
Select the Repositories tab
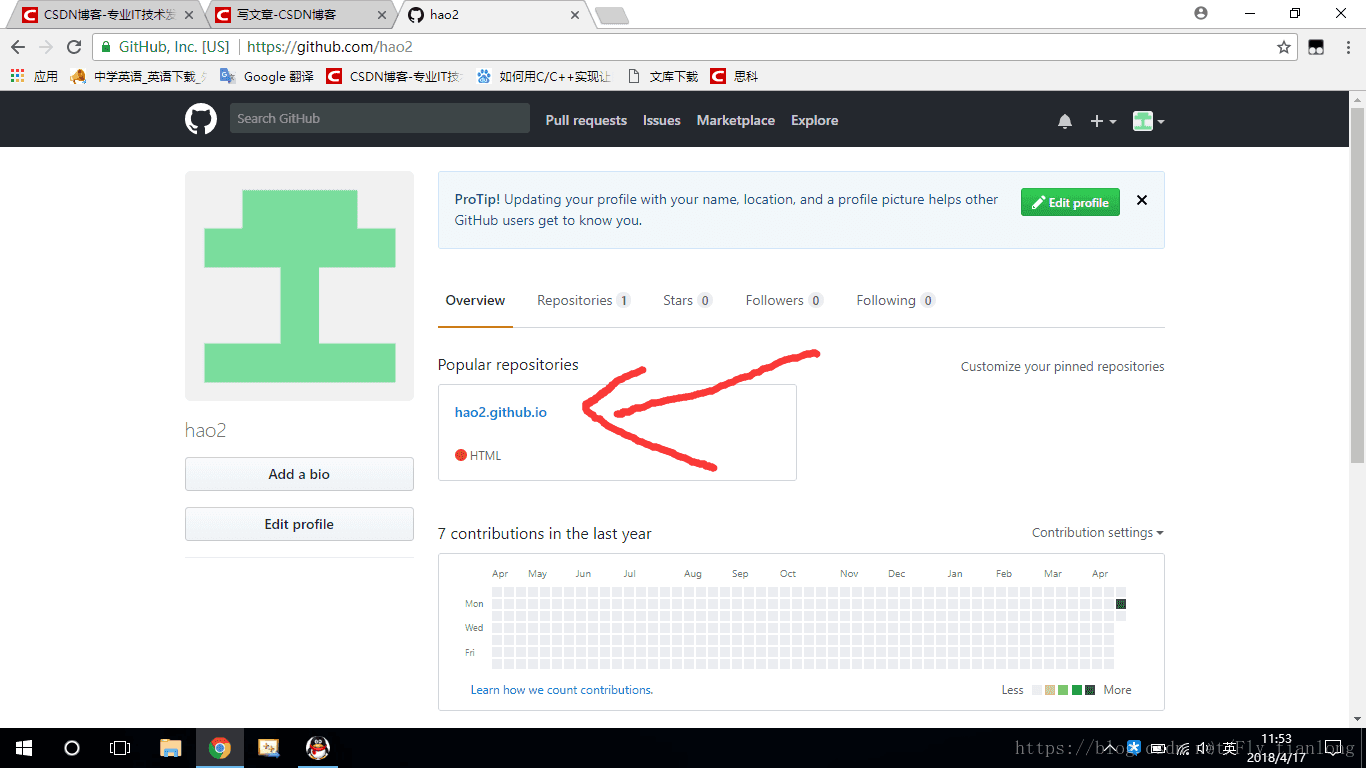point(583,300)
